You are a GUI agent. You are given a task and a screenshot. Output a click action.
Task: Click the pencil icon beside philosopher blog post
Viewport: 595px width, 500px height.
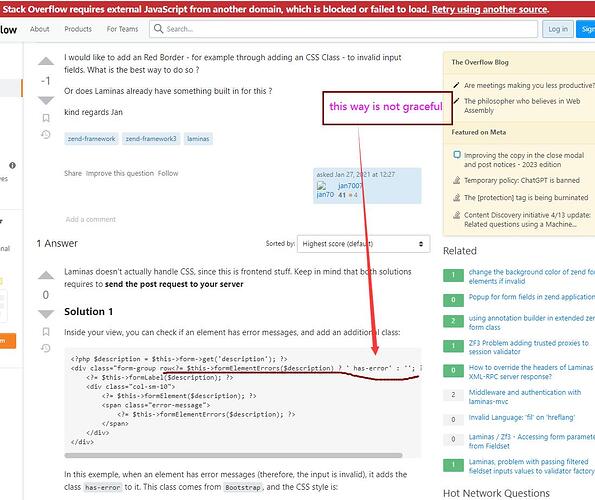click(456, 101)
